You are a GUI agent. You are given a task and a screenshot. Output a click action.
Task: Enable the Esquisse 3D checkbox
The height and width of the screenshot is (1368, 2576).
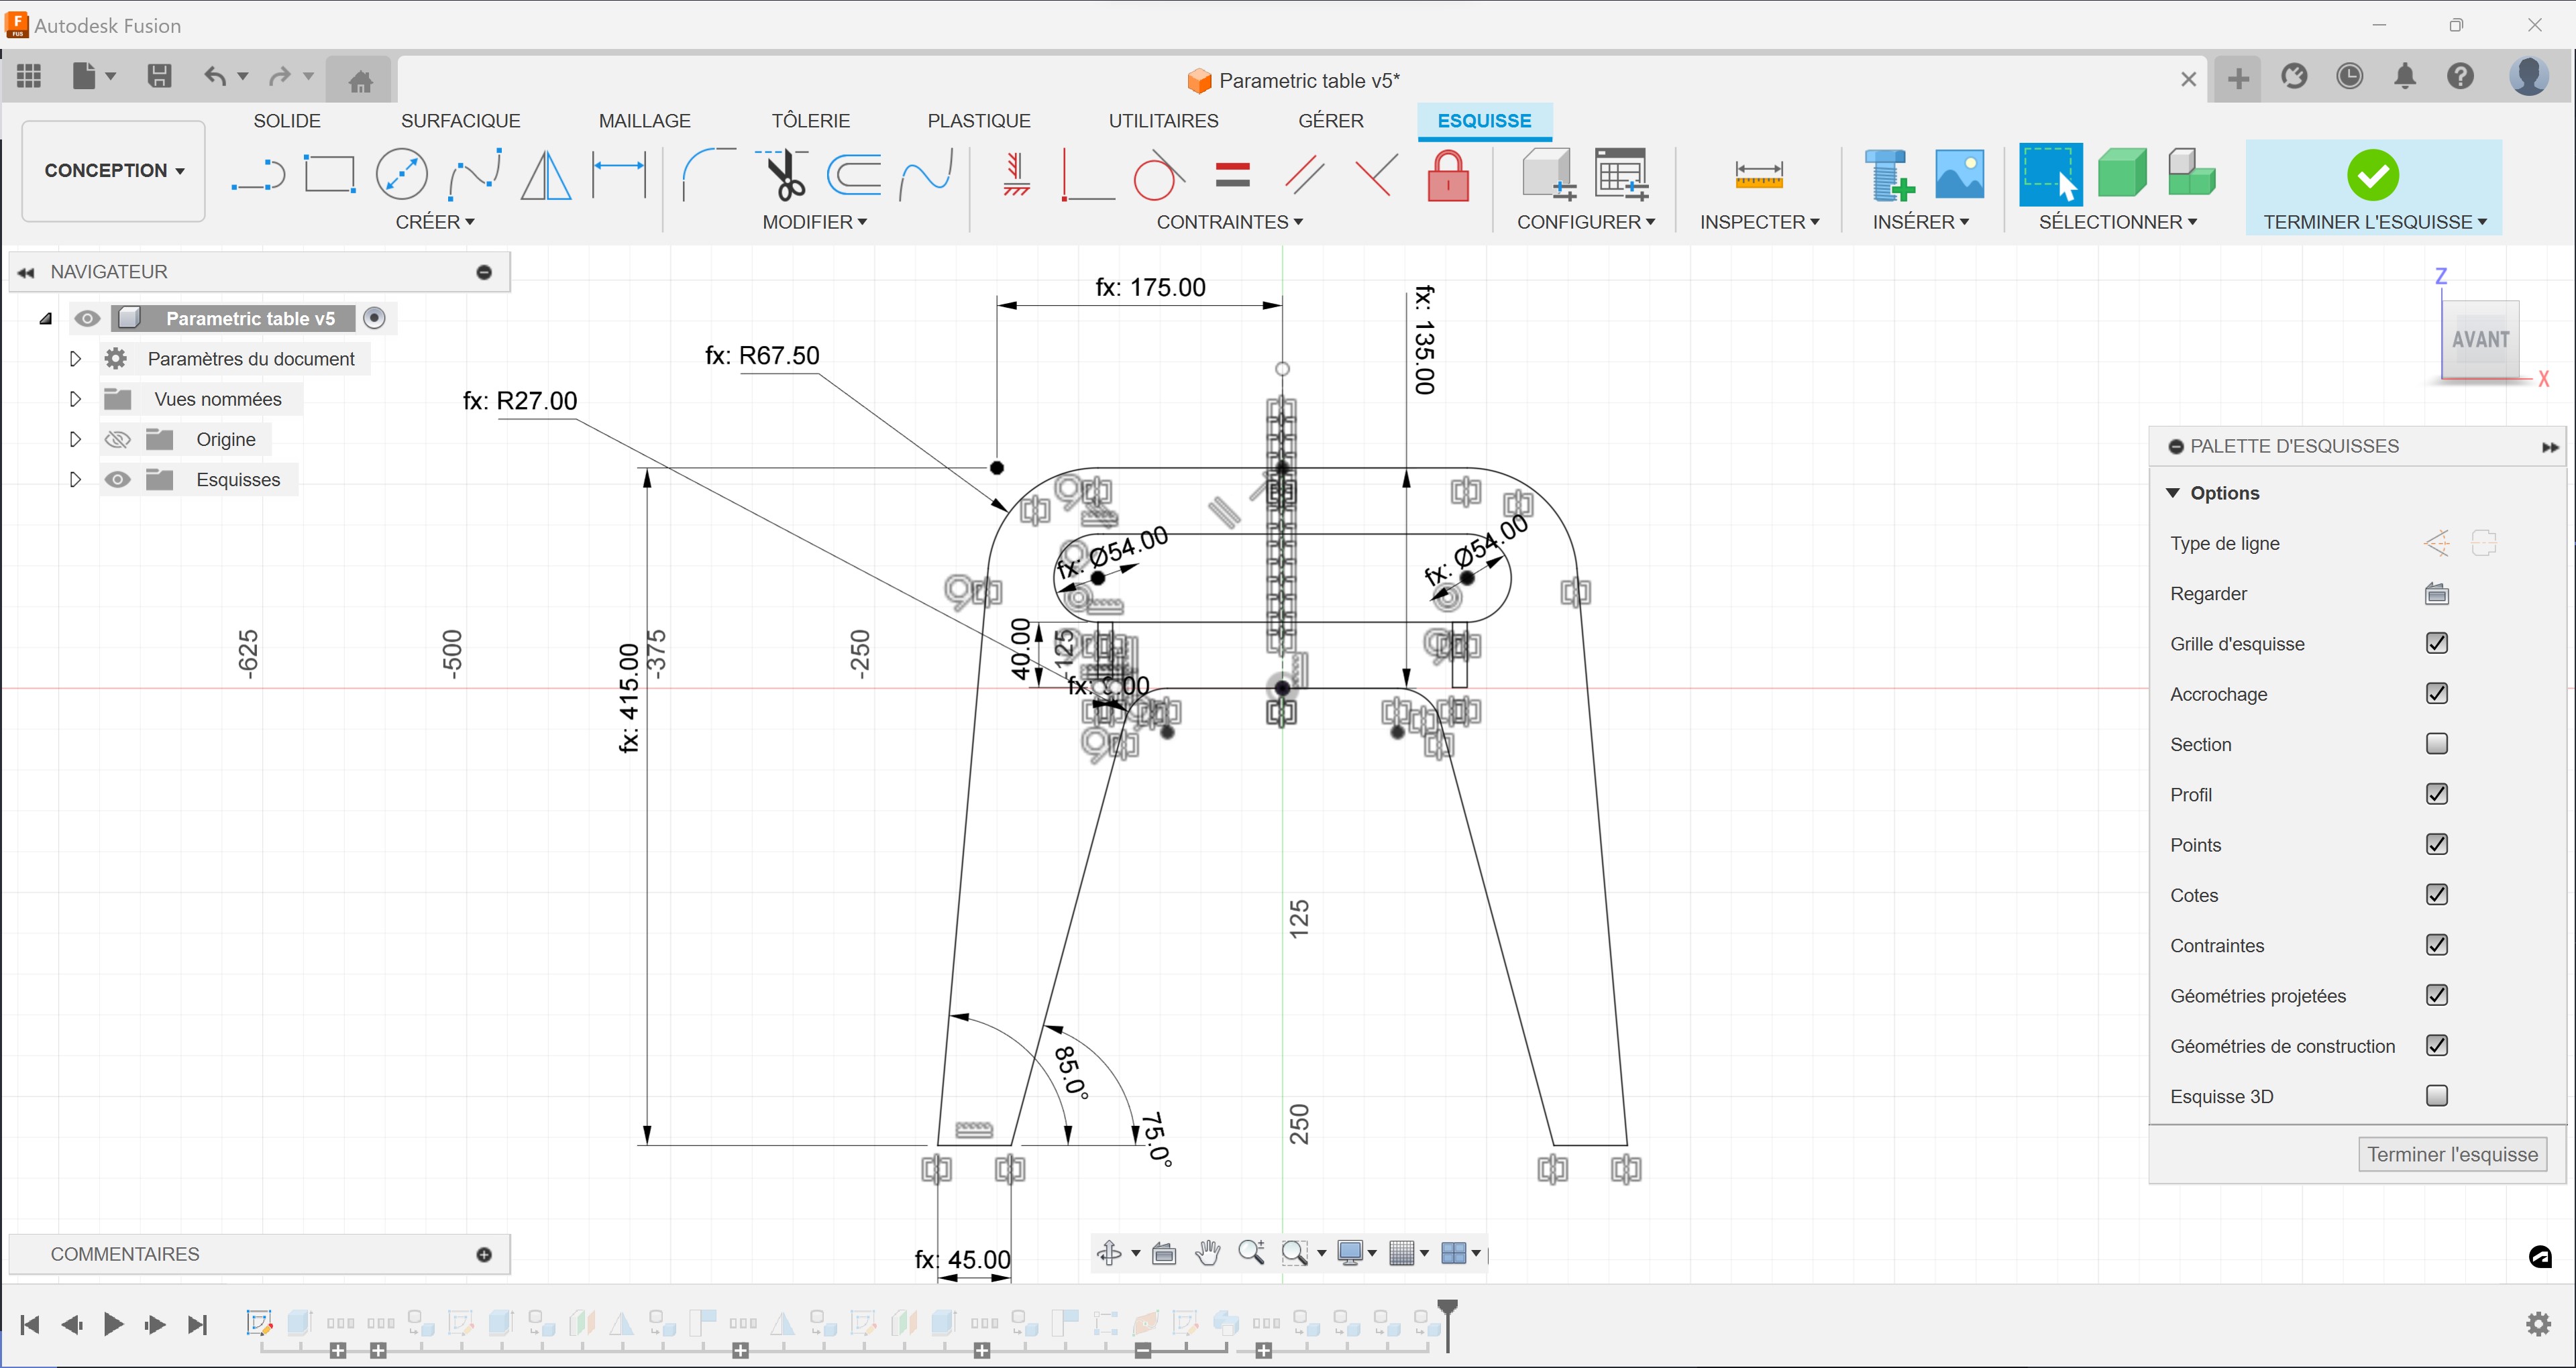(x=2436, y=1095)
